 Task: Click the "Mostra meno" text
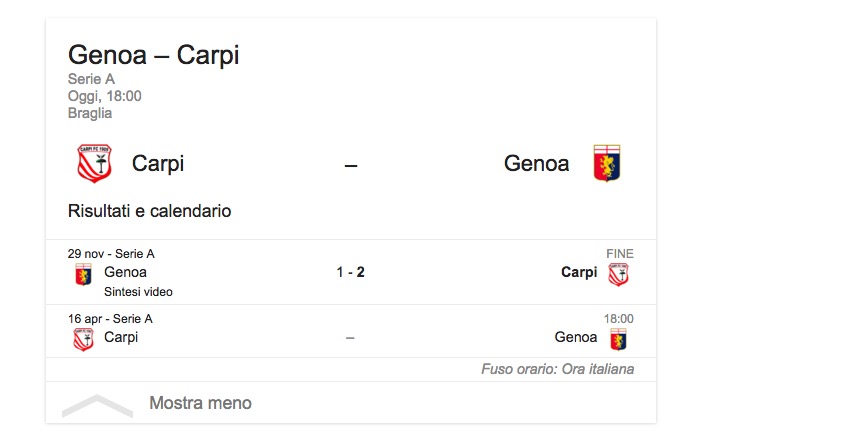(200, 403)
